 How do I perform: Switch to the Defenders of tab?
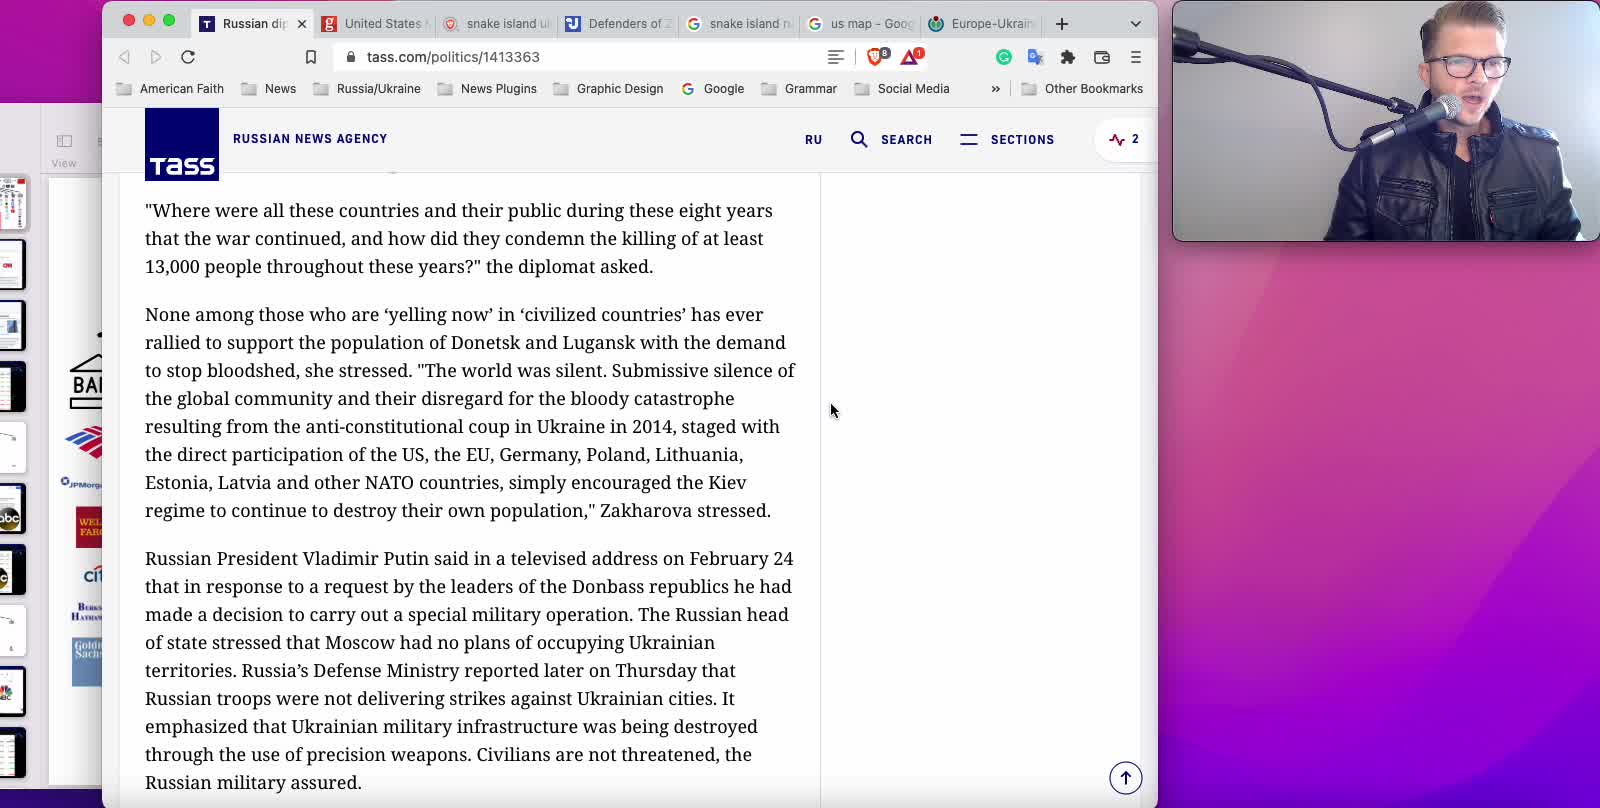point(620,24)
